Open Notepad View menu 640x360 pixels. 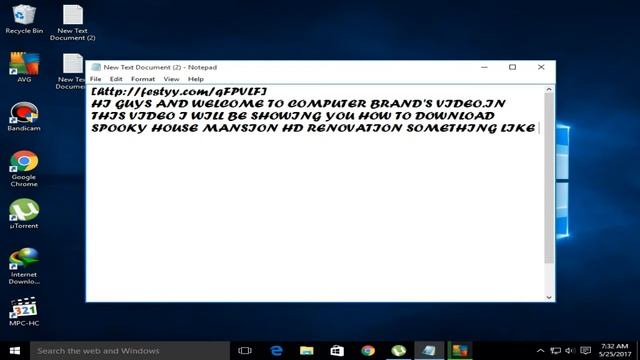[x=171, y=79]
